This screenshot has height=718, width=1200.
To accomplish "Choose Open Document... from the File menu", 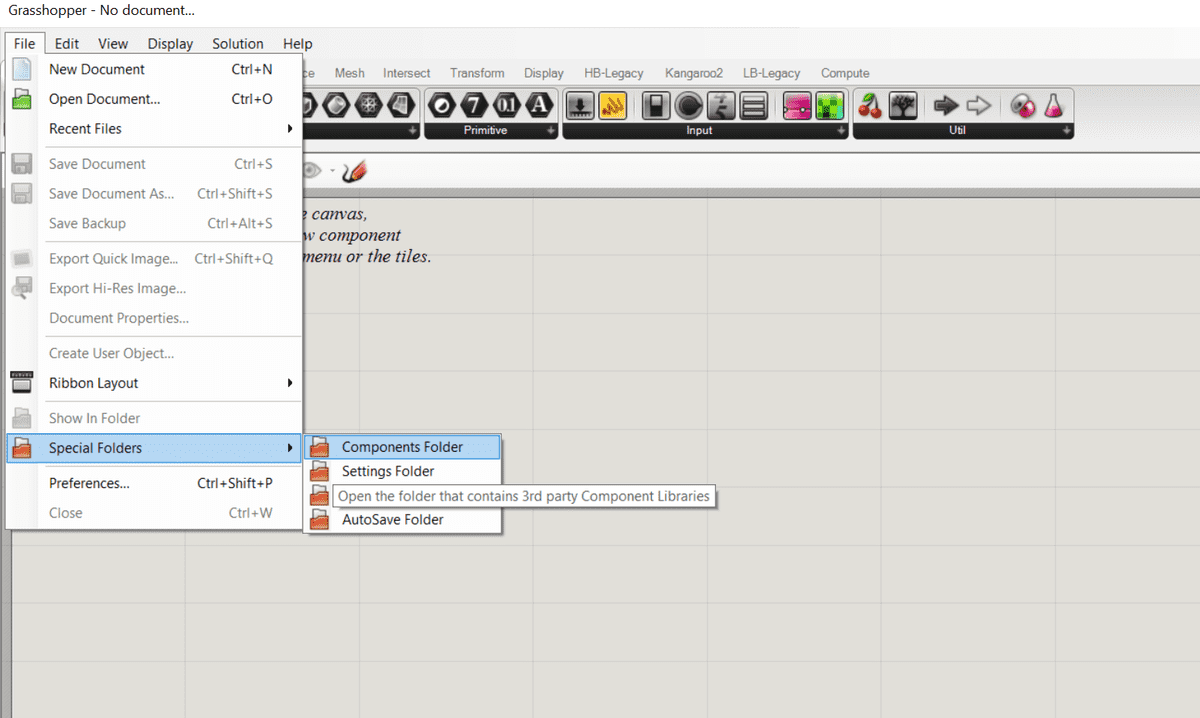I will [154, 99].
